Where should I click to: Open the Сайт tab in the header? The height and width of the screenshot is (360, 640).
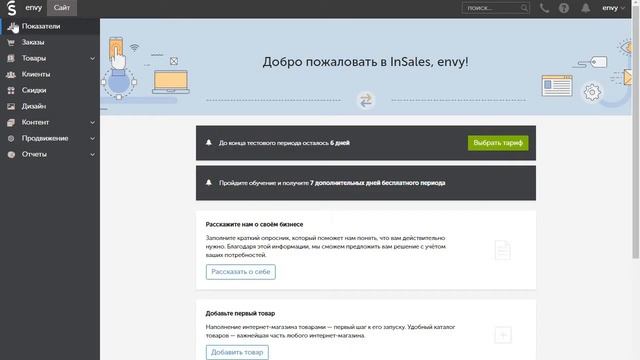pos(62,8)
